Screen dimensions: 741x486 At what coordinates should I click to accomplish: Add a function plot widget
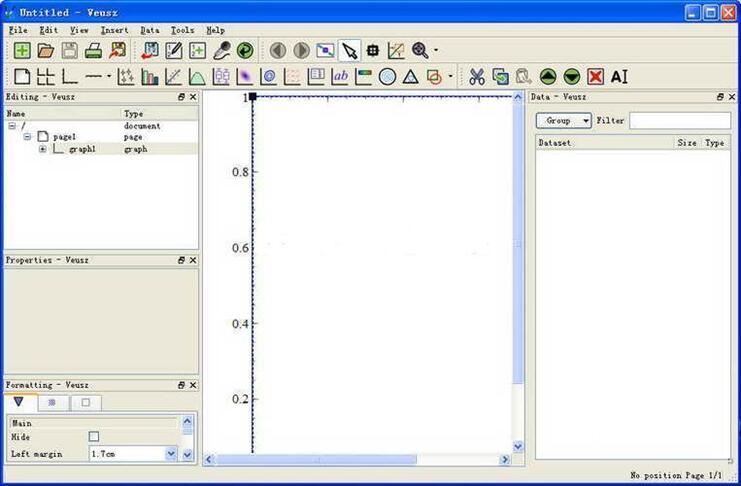[197, 77]
